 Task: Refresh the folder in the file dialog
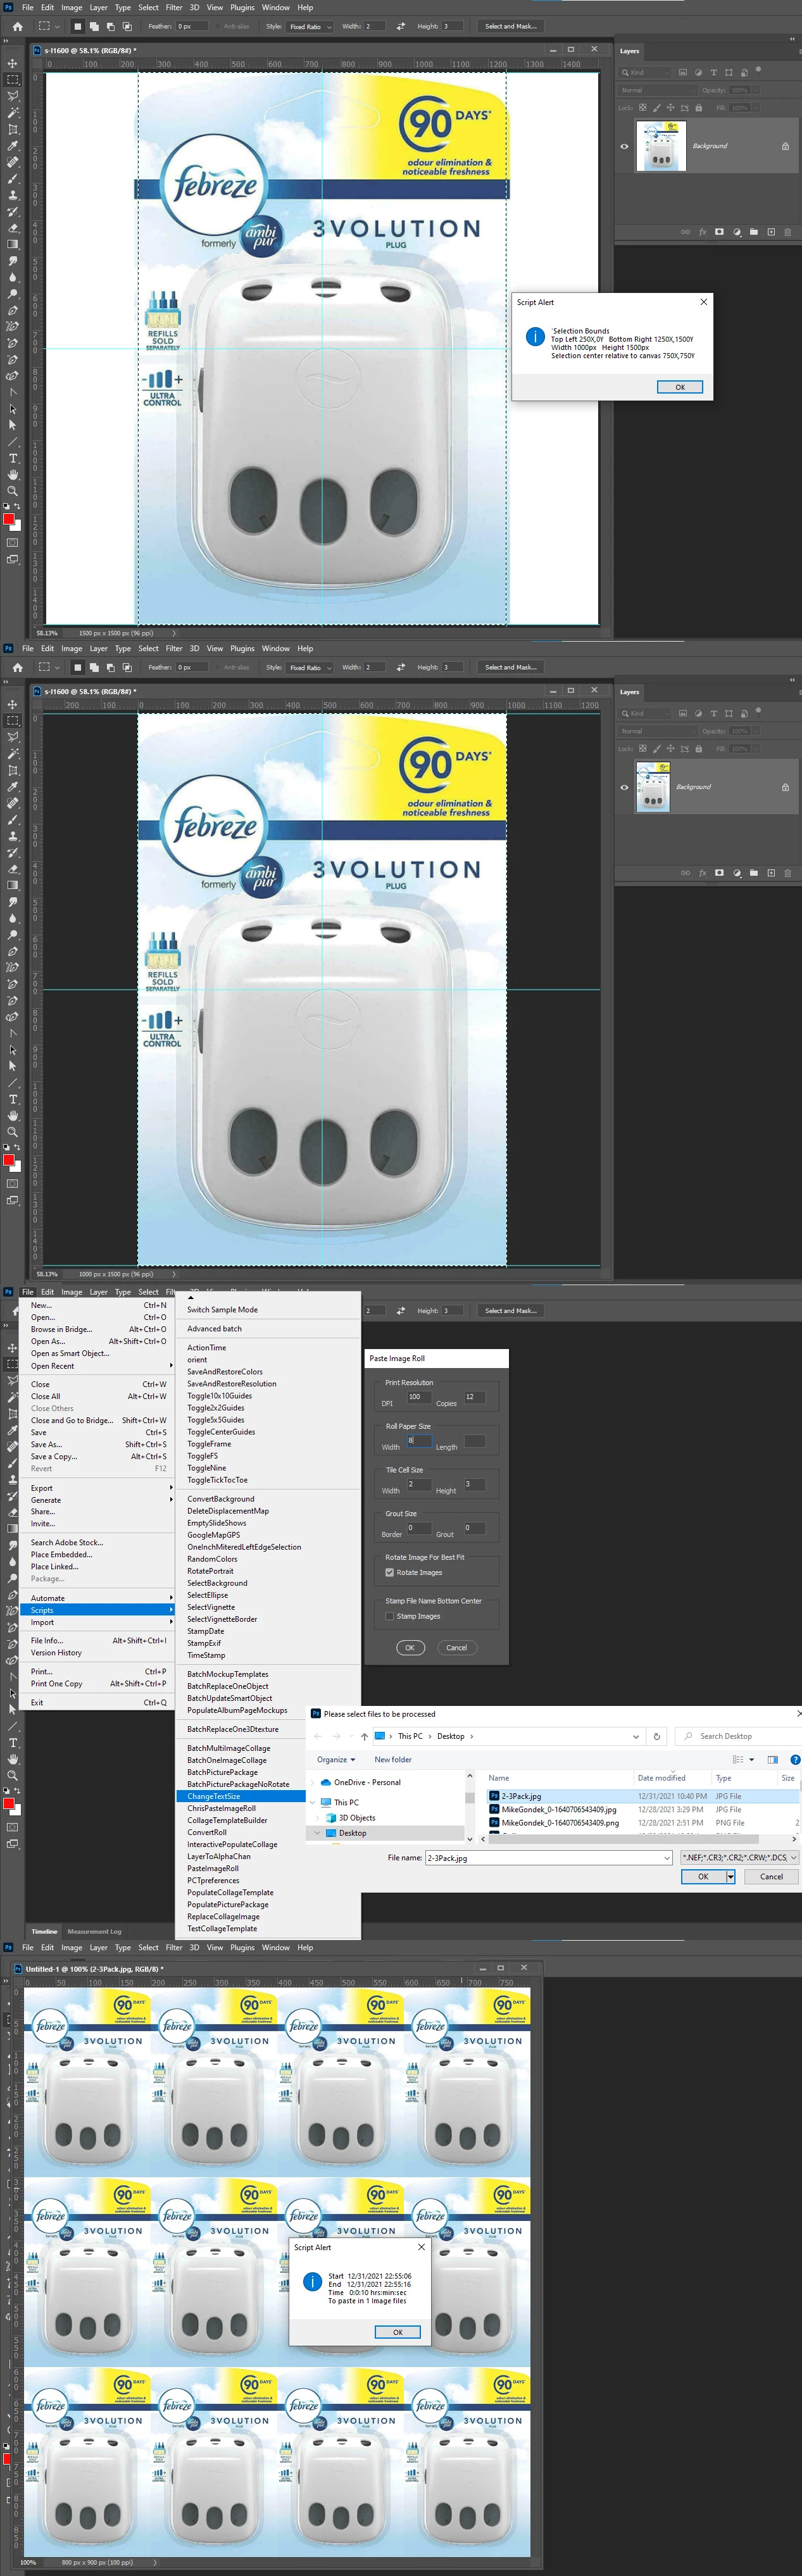click(x=657, y=1736)
